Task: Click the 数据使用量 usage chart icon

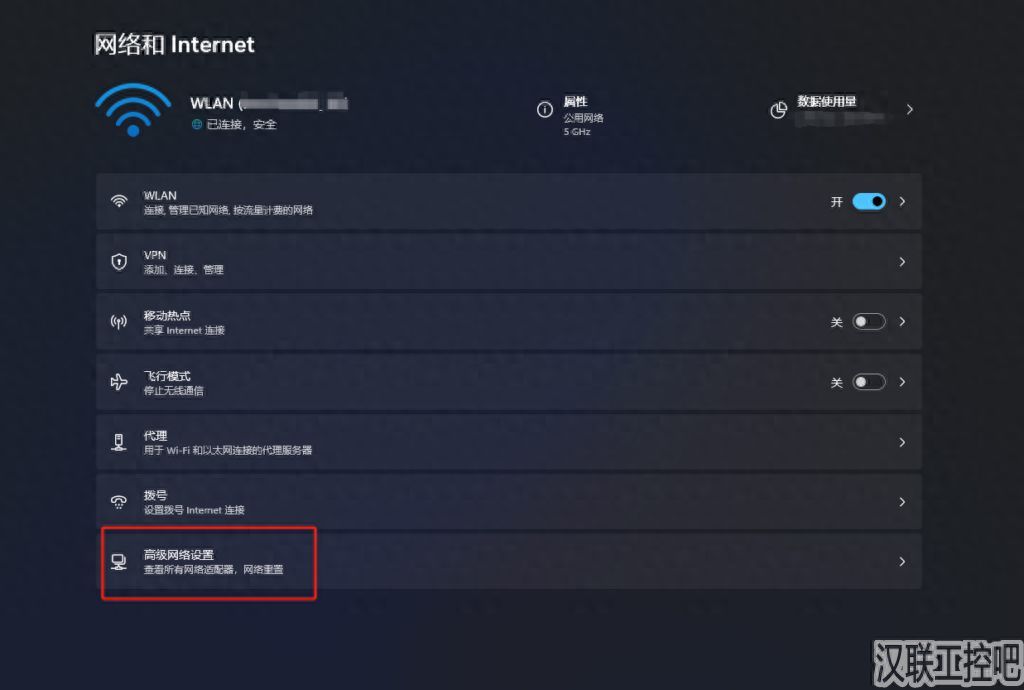Action: point(779,110)
